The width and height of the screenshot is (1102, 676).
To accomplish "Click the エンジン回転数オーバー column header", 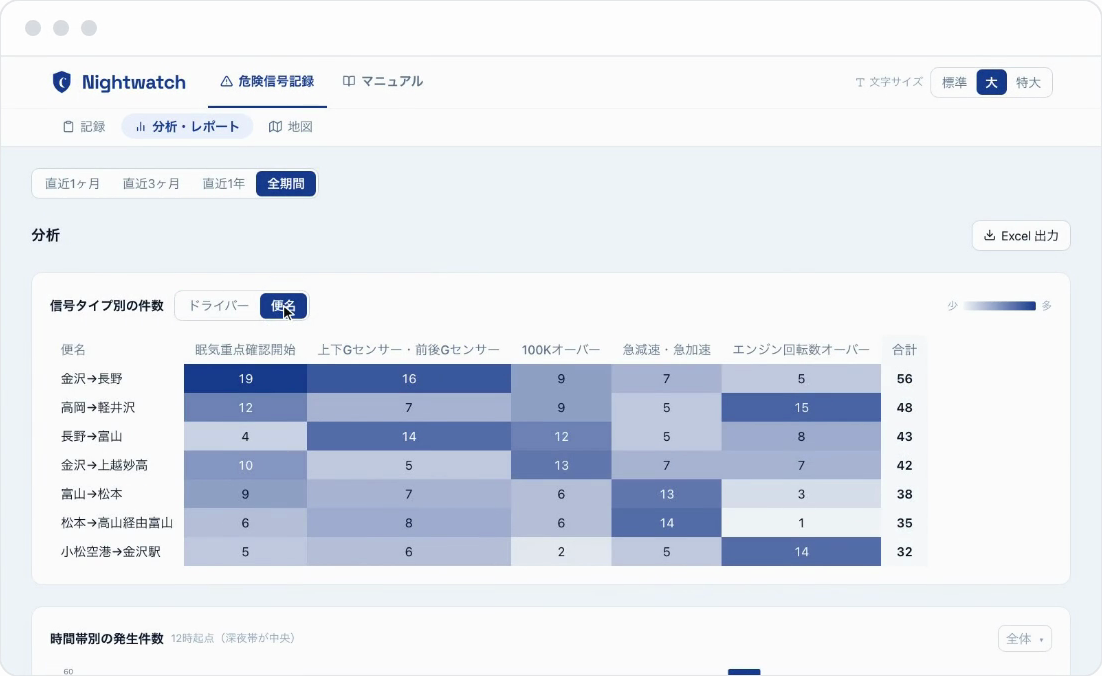I will pos(801,349).
